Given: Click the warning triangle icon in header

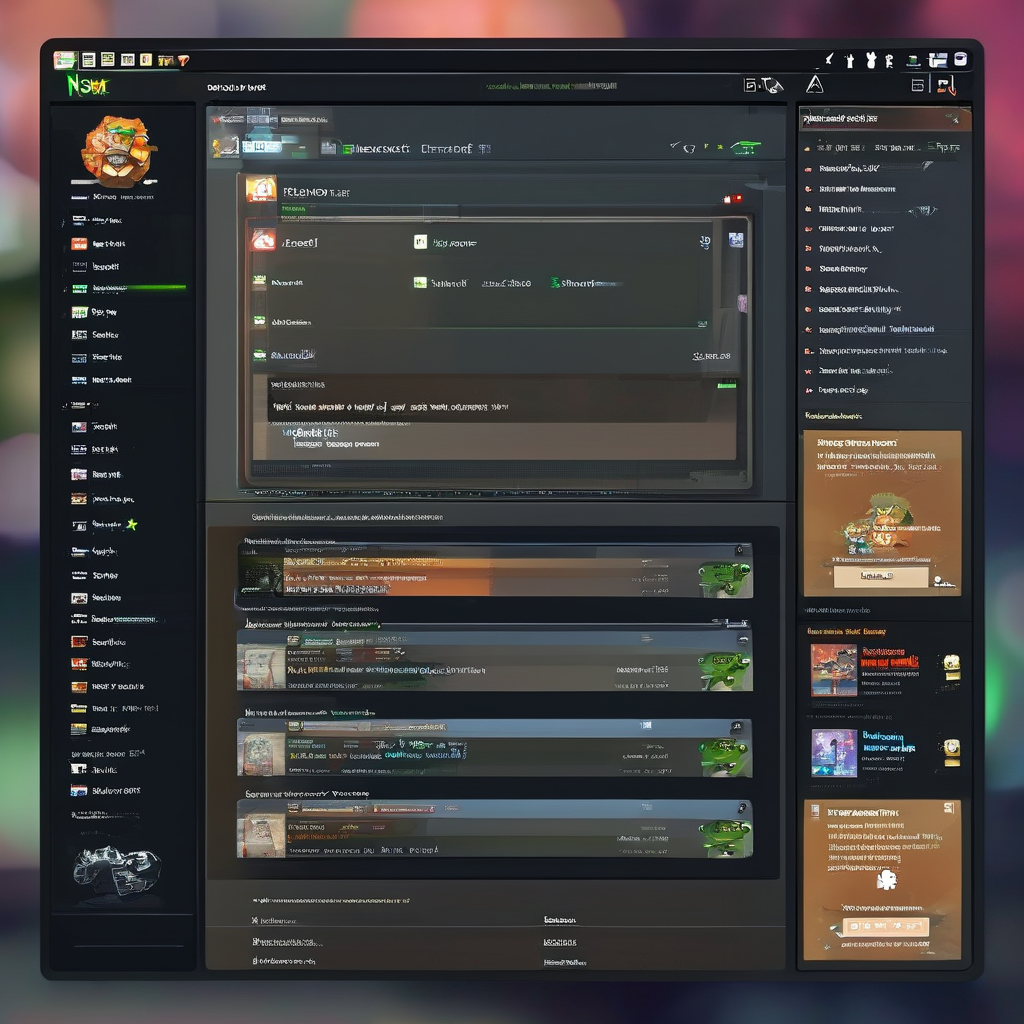Looking at the screenshot, I should (814, 85).
